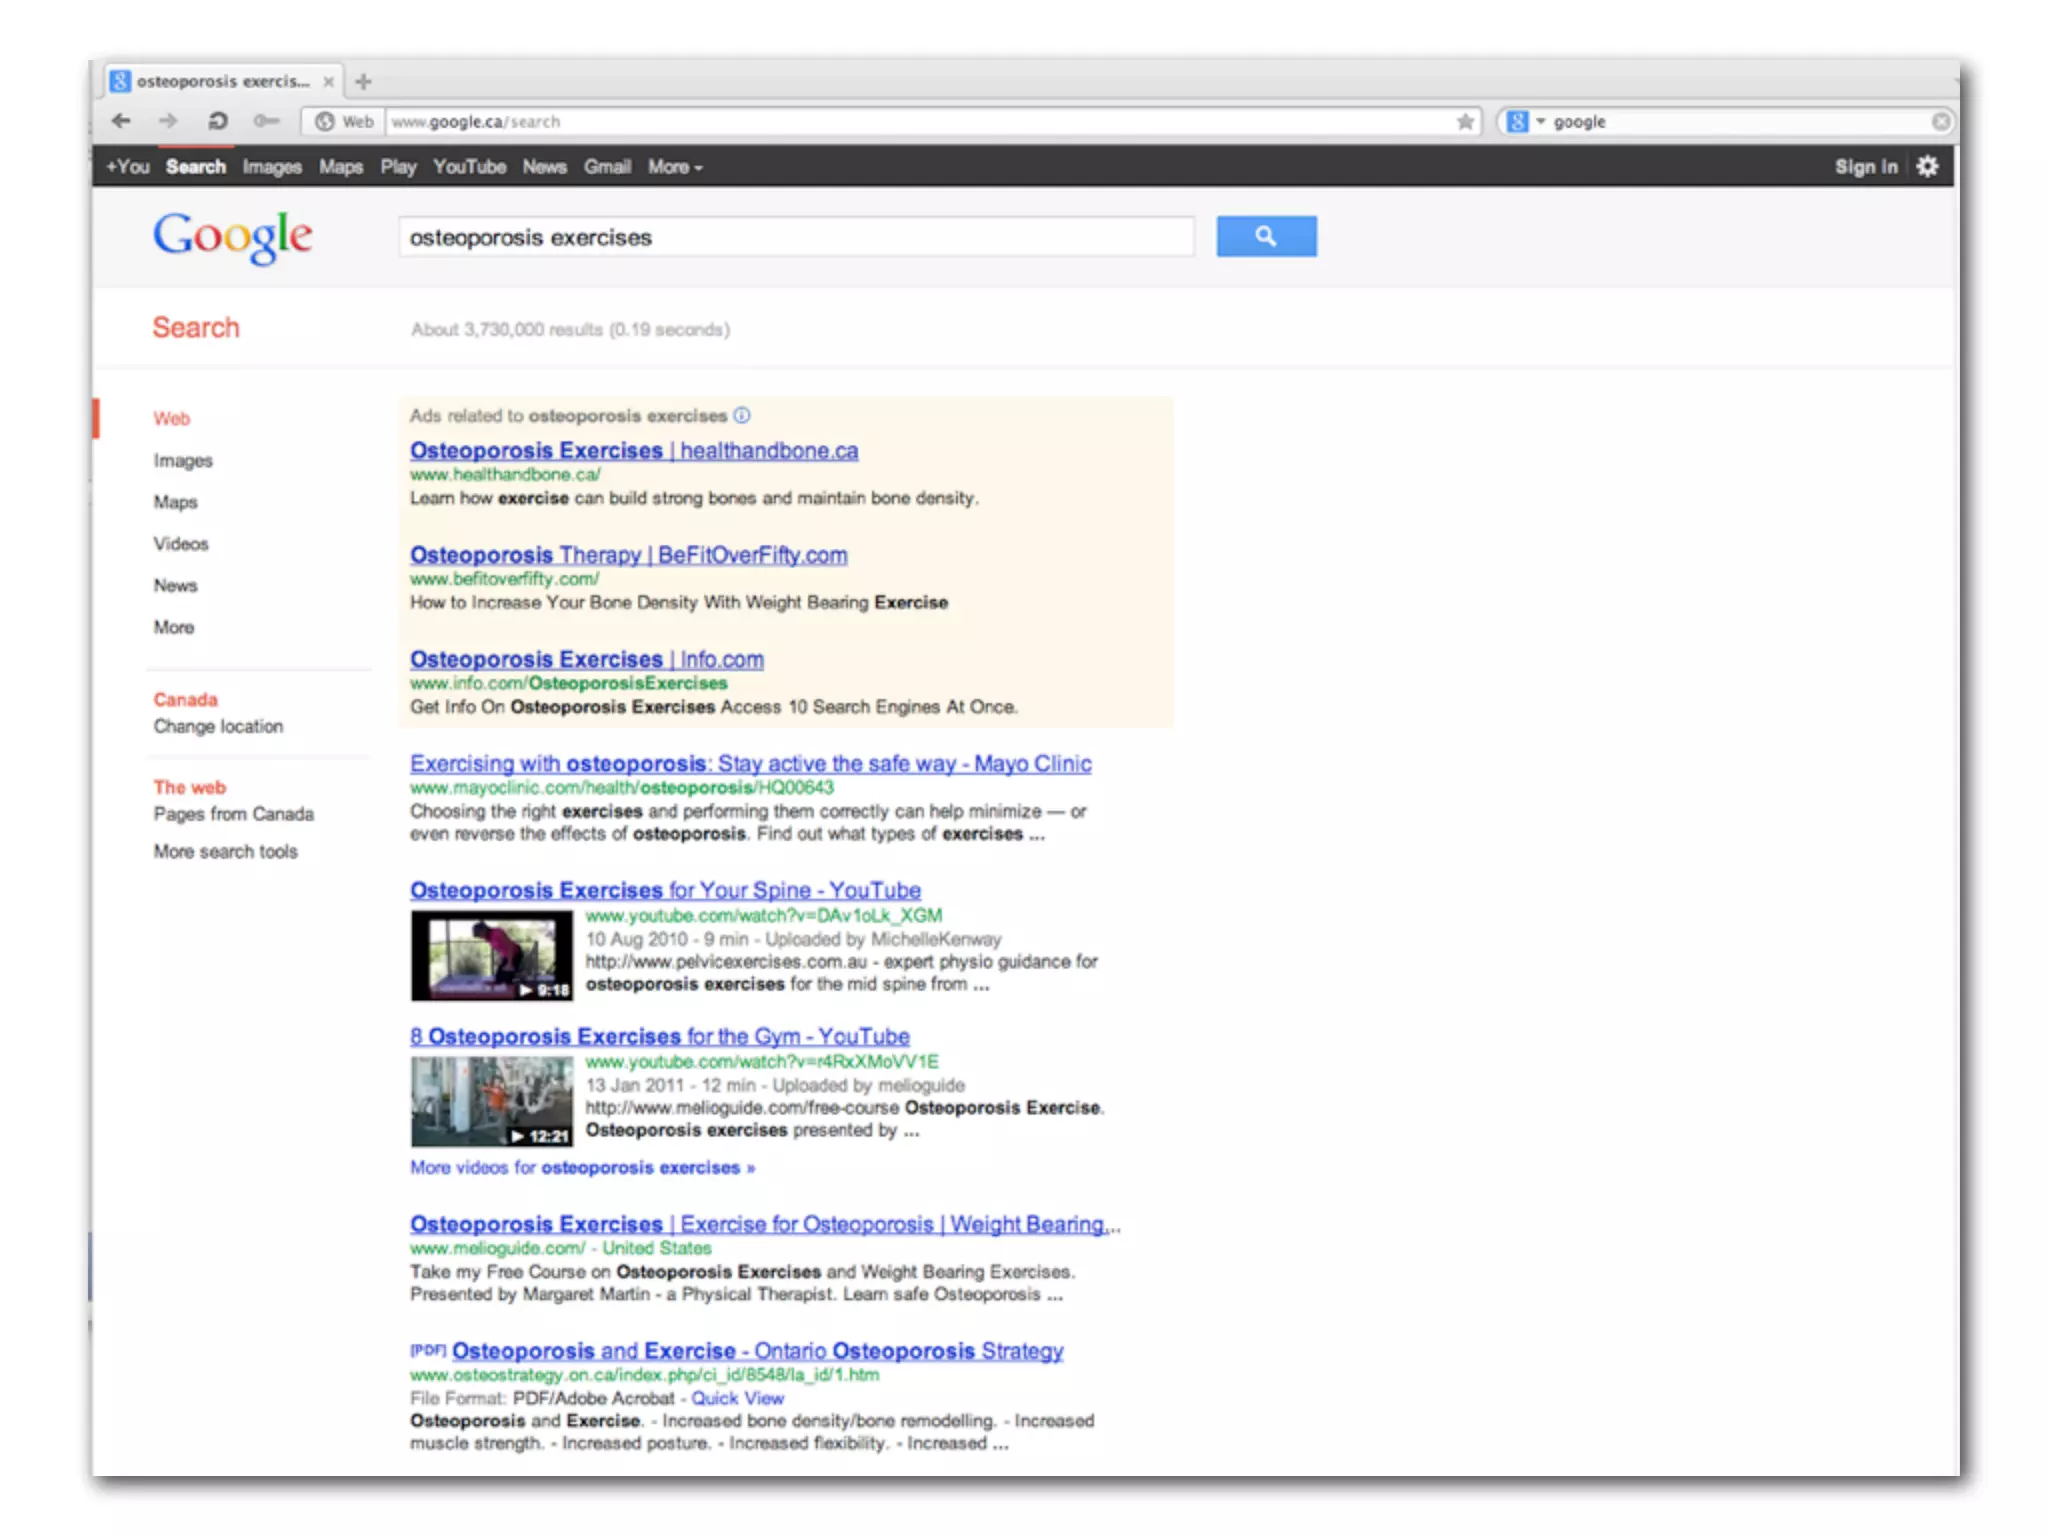This screenshot has width=2048, height=1536.
Task: Click the Spine exercises video thumbnail
Action: [x=492, y=955]
